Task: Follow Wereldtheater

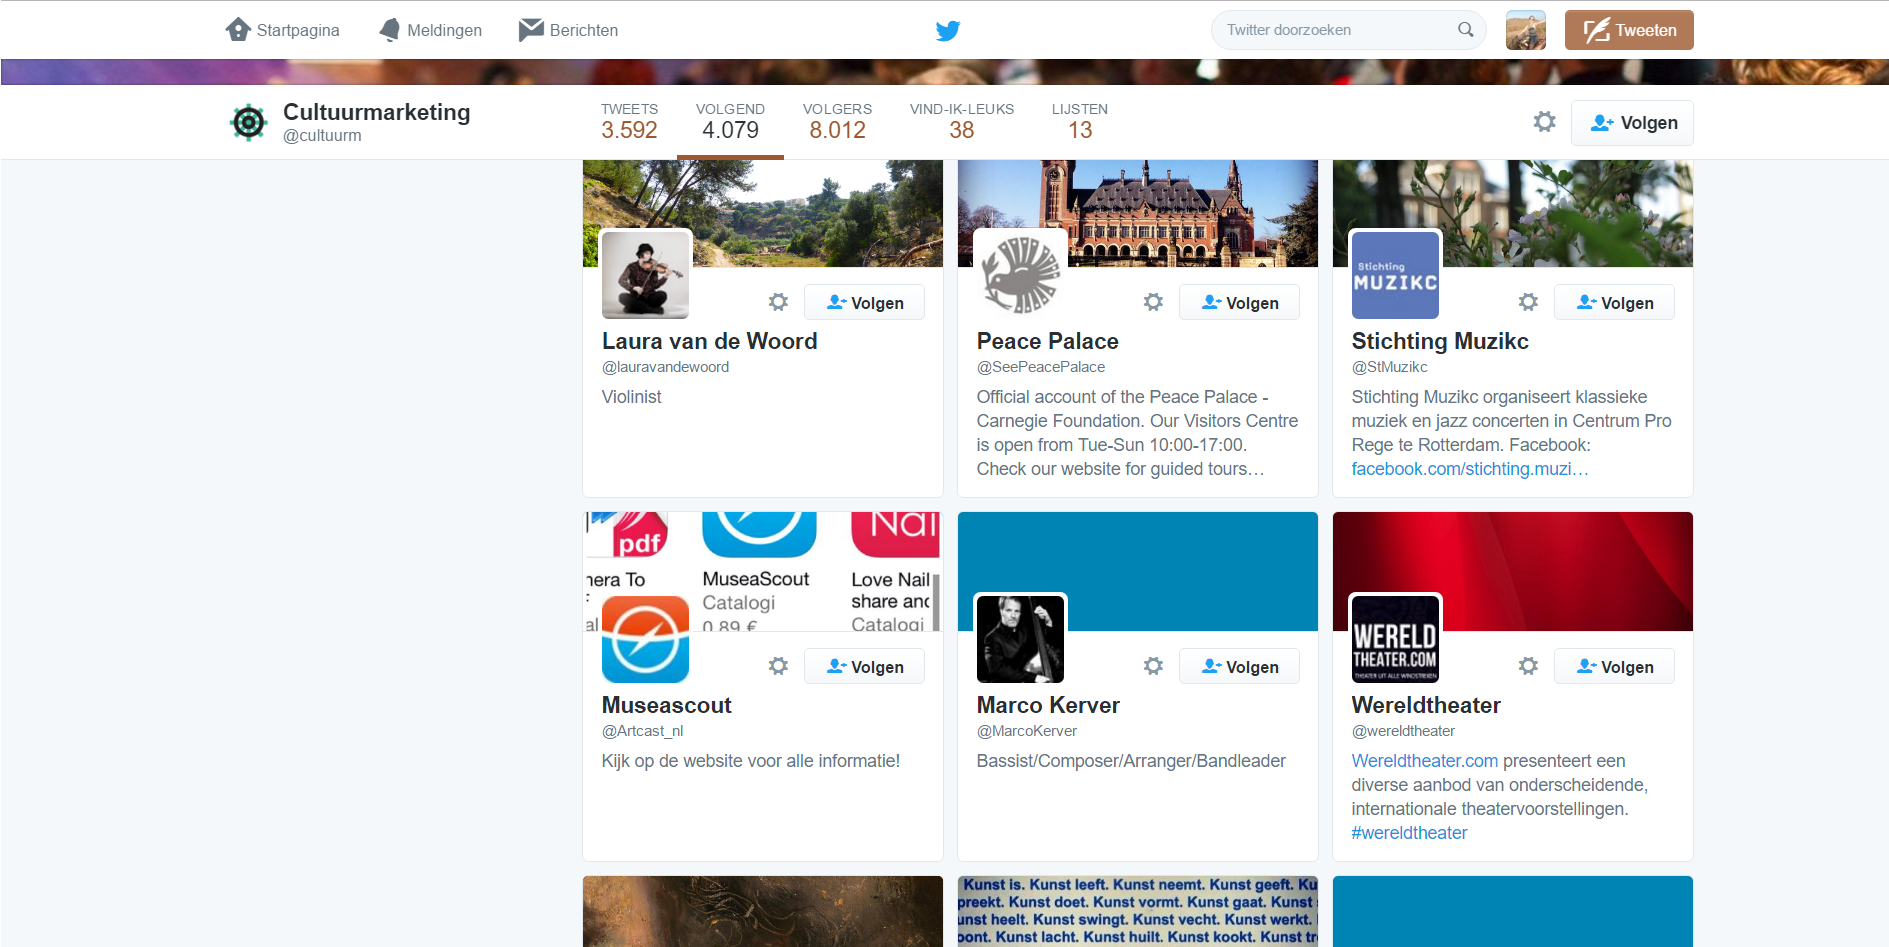Action: point(1614,666)
